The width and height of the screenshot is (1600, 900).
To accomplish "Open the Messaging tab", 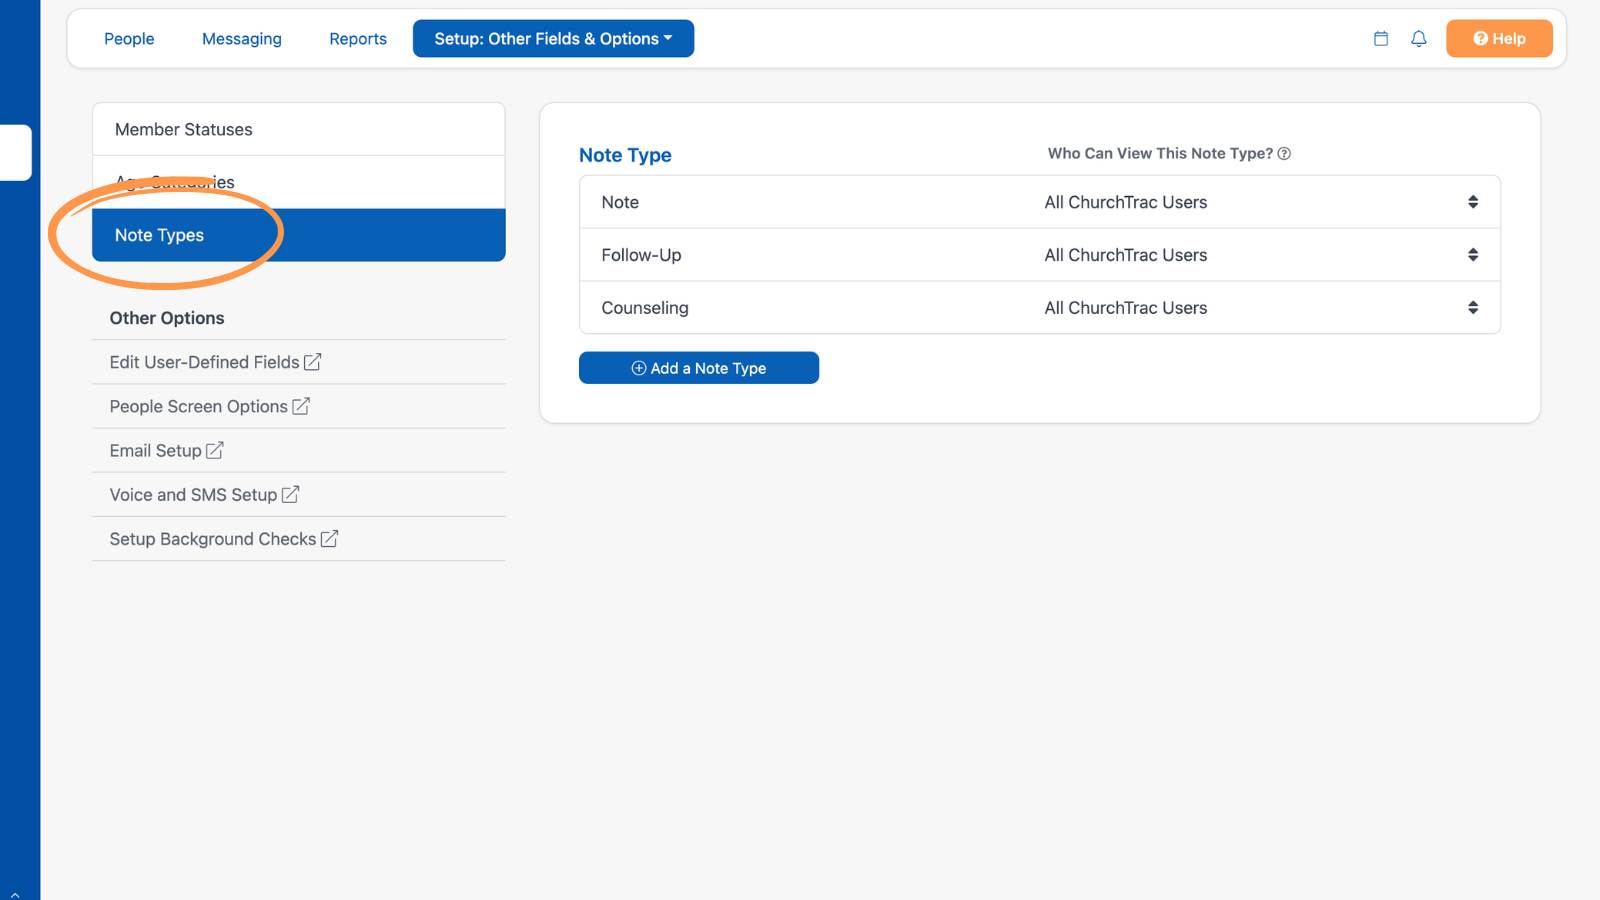I will click(242, 39).
